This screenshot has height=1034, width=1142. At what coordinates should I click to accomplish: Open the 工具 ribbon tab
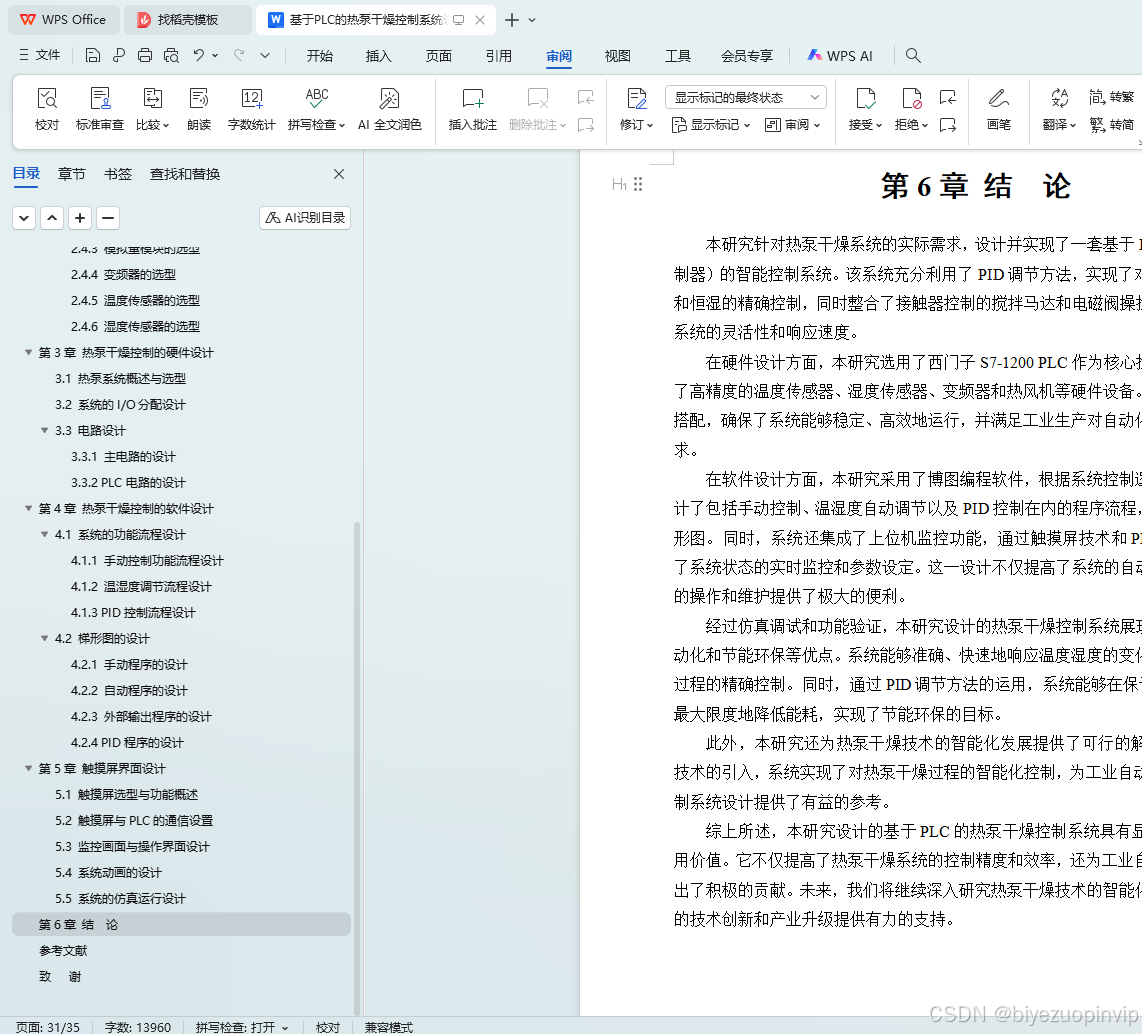click(677, 56)
